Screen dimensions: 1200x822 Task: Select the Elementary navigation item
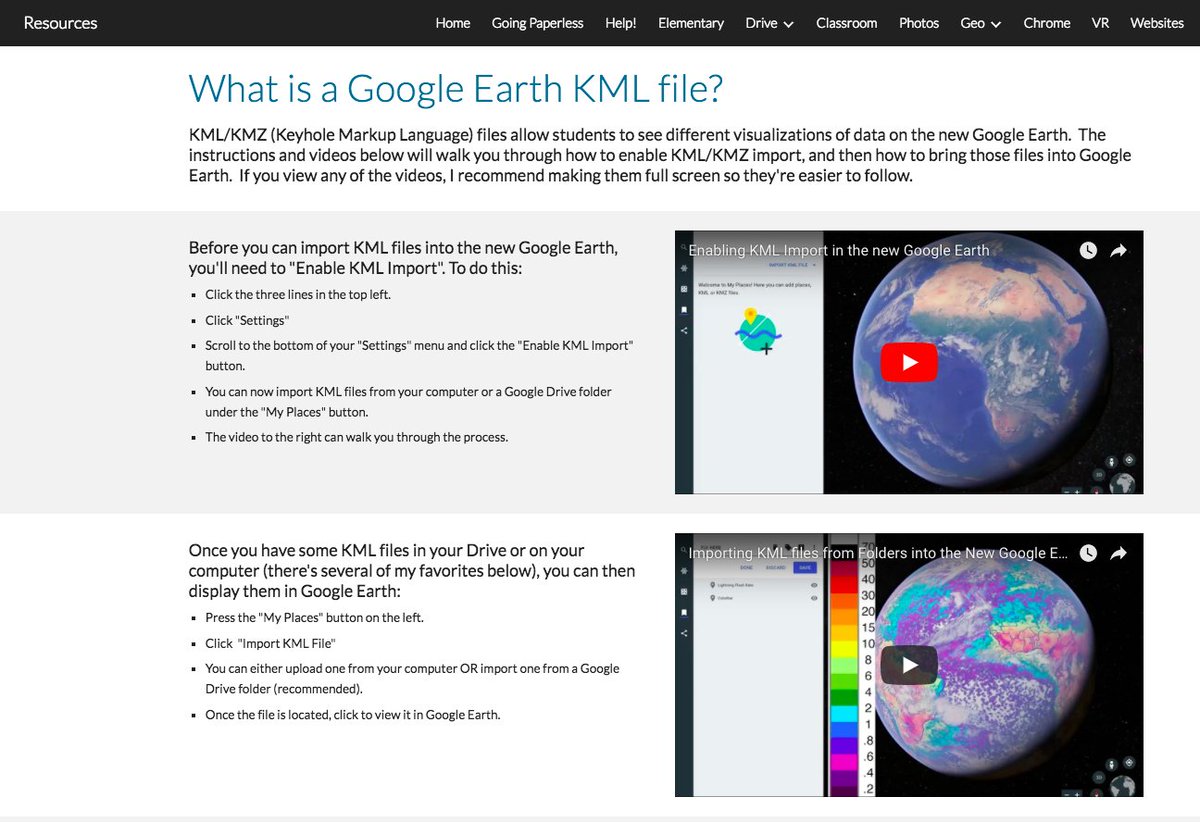[x=691, y=23]
